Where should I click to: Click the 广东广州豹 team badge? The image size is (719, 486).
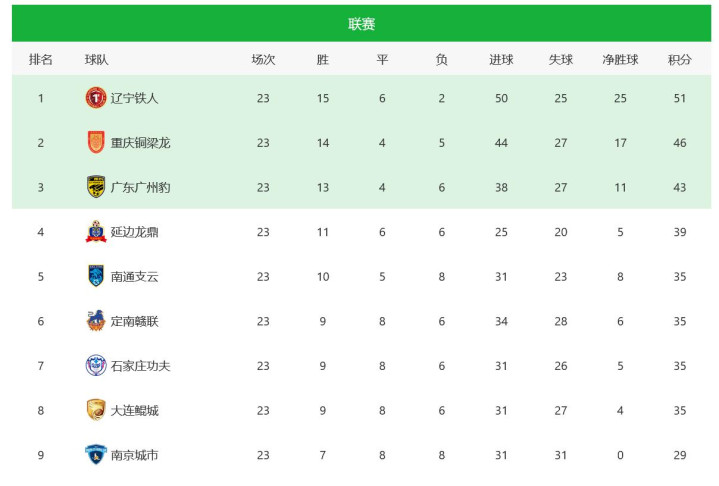coord(95,187)
